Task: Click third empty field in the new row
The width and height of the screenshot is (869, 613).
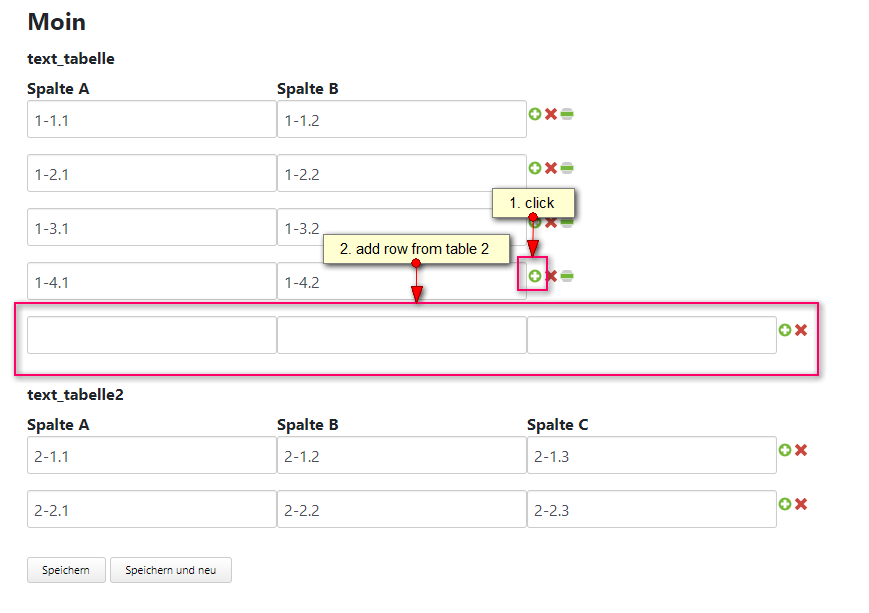Action: [651, 336]
